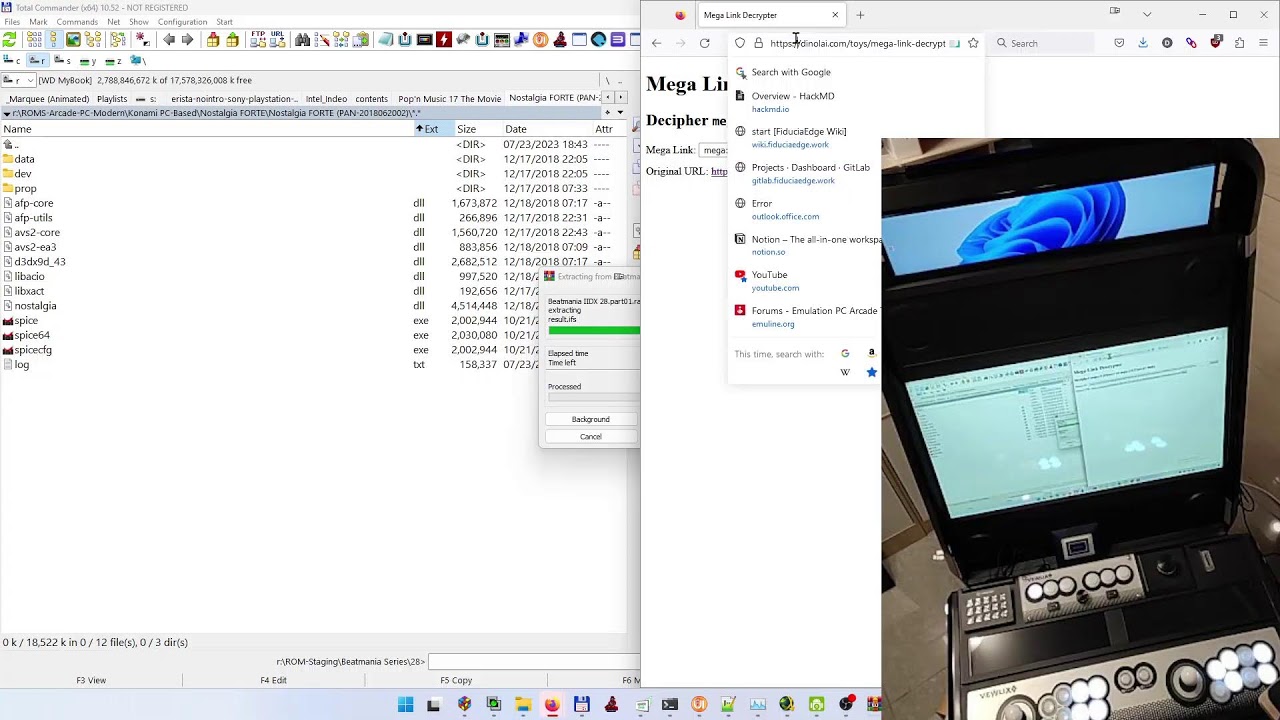Go back in Firefox browser

coord(656,43)
